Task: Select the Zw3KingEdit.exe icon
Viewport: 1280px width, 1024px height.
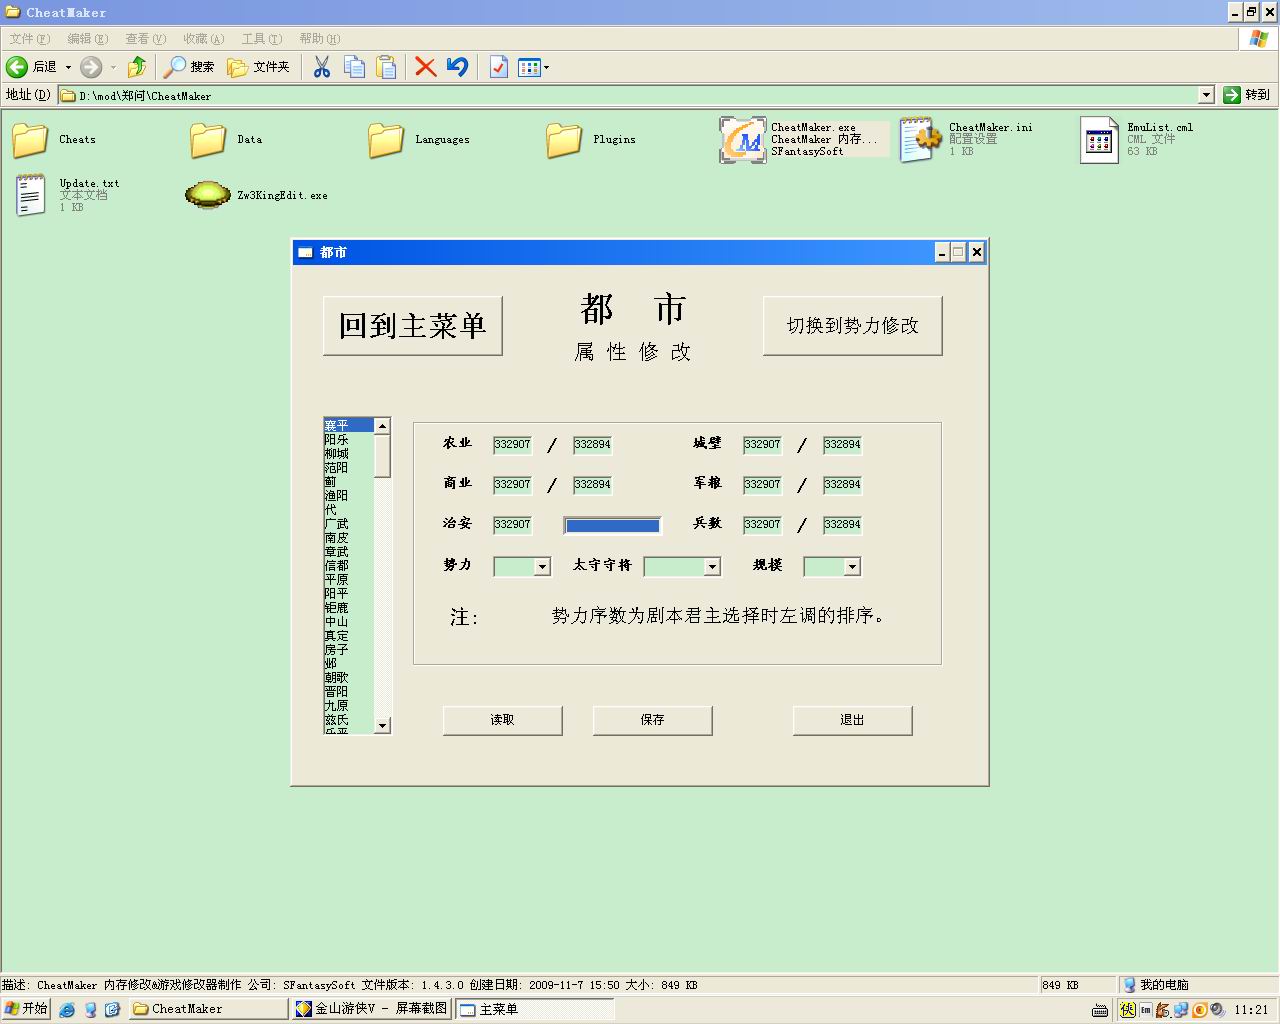Action: 208,195
